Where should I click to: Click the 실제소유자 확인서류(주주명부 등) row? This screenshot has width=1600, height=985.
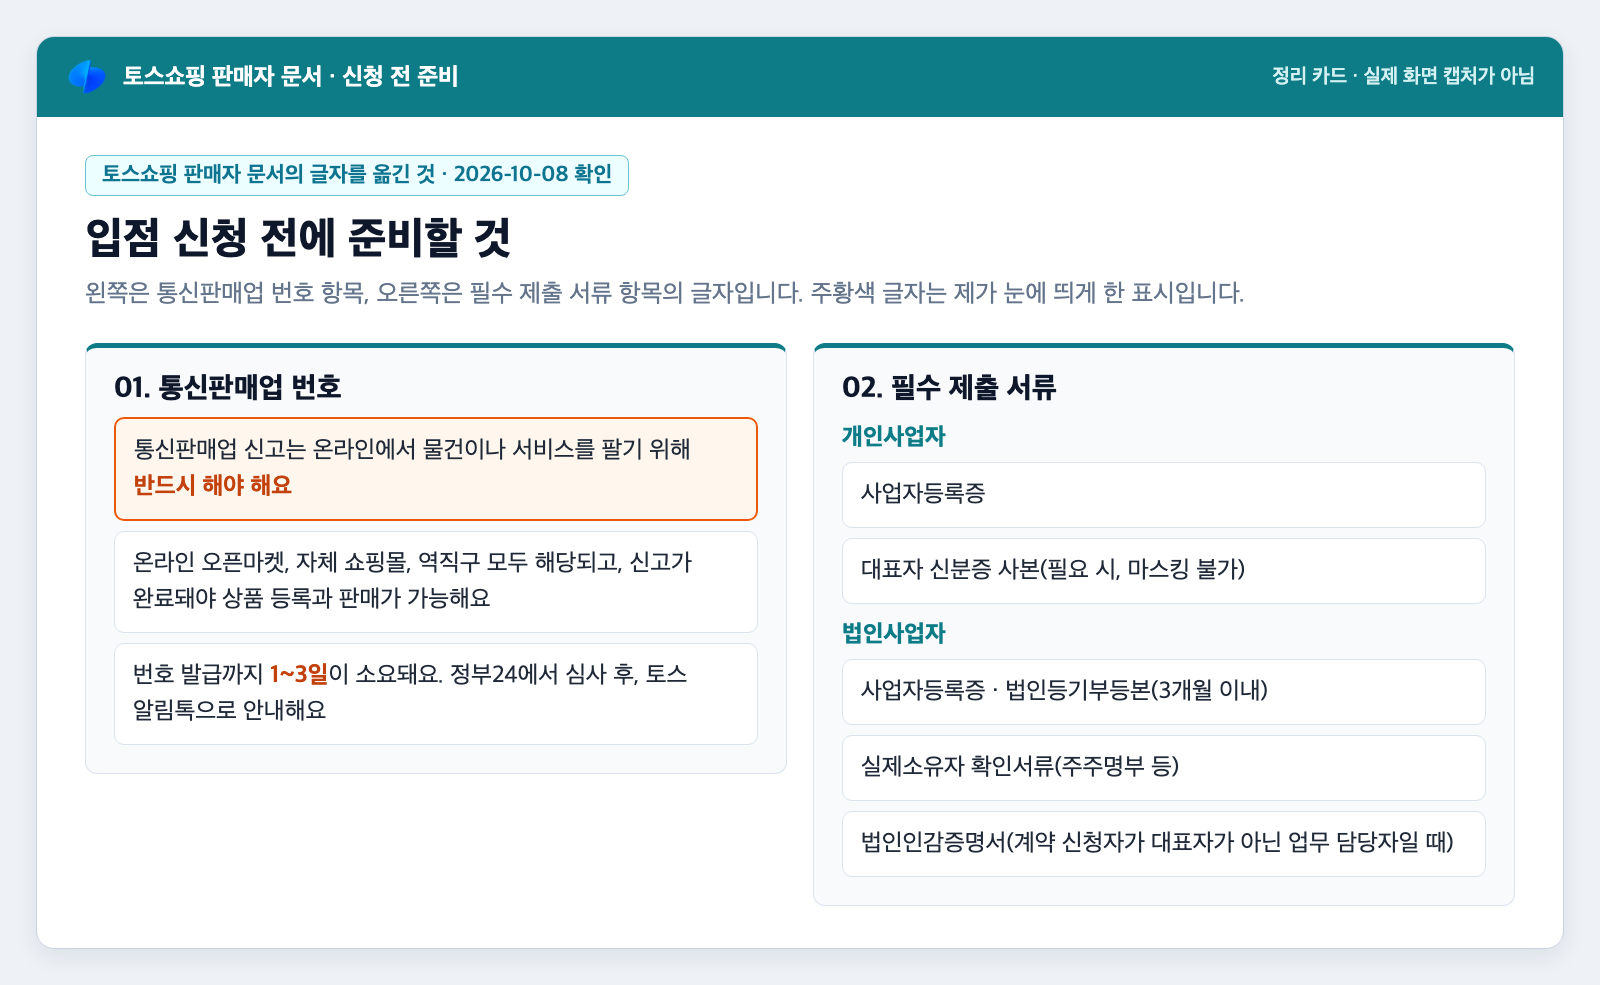pyautogui.click(x=1164, y=768)
